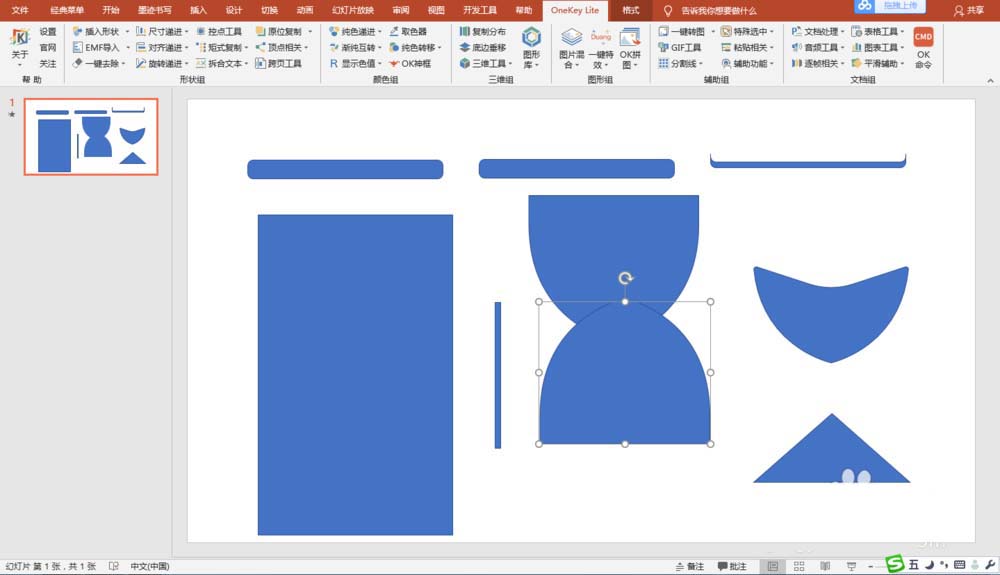
Task: Click the rotate handle above selected shape
Action: pyautogui.click(x=626, y=278)
